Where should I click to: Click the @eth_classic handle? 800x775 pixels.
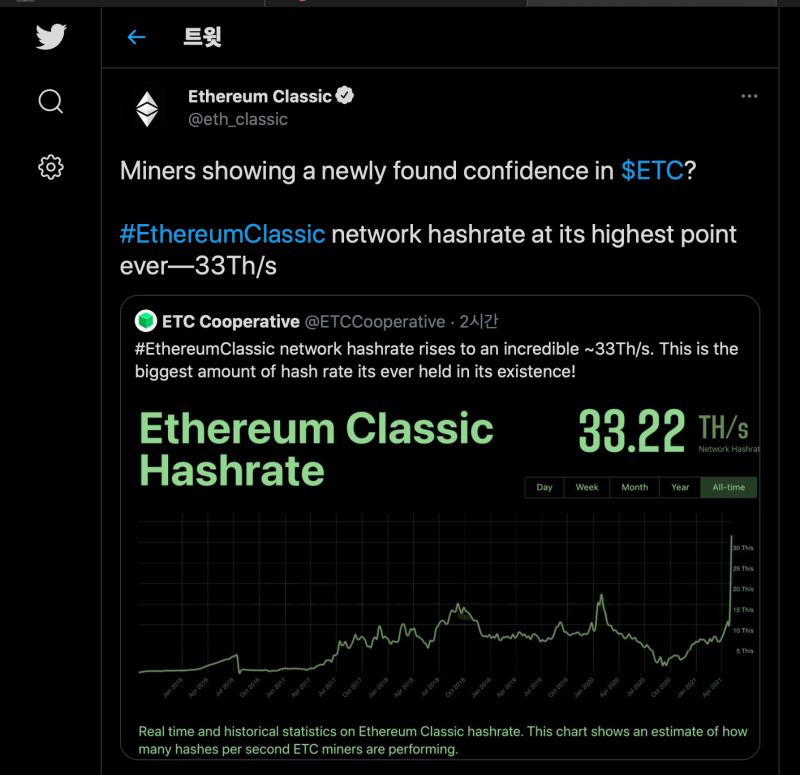click(238, 119)
